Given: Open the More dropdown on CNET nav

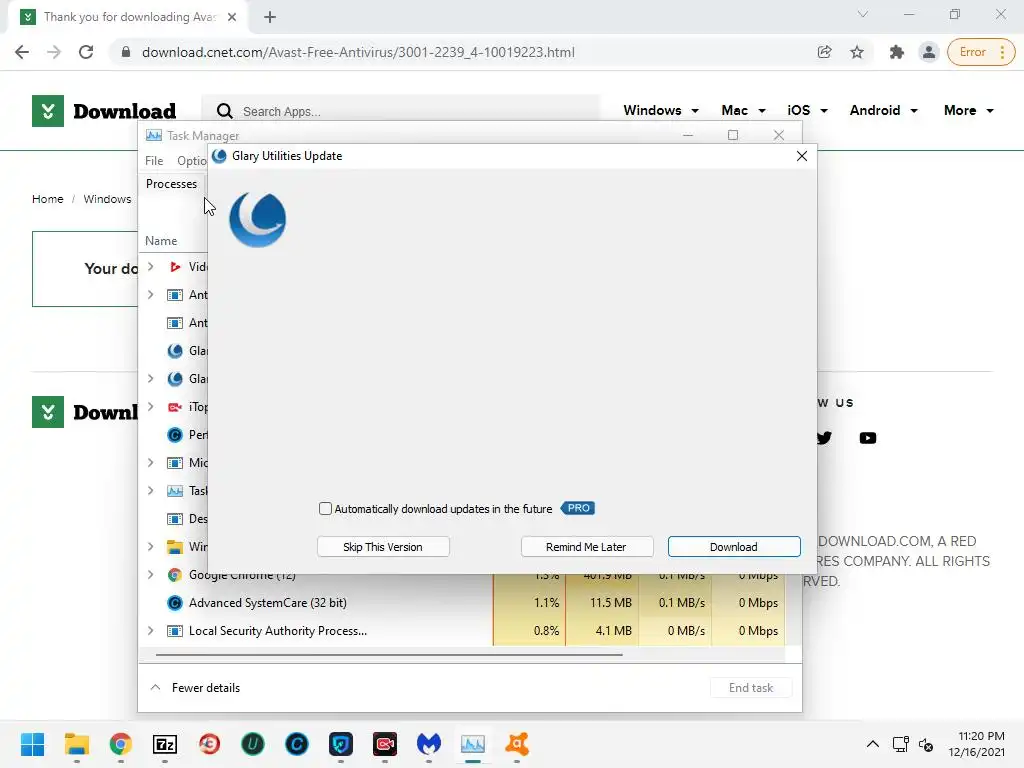Looking at the screenshot, I should tap(968, 110).
